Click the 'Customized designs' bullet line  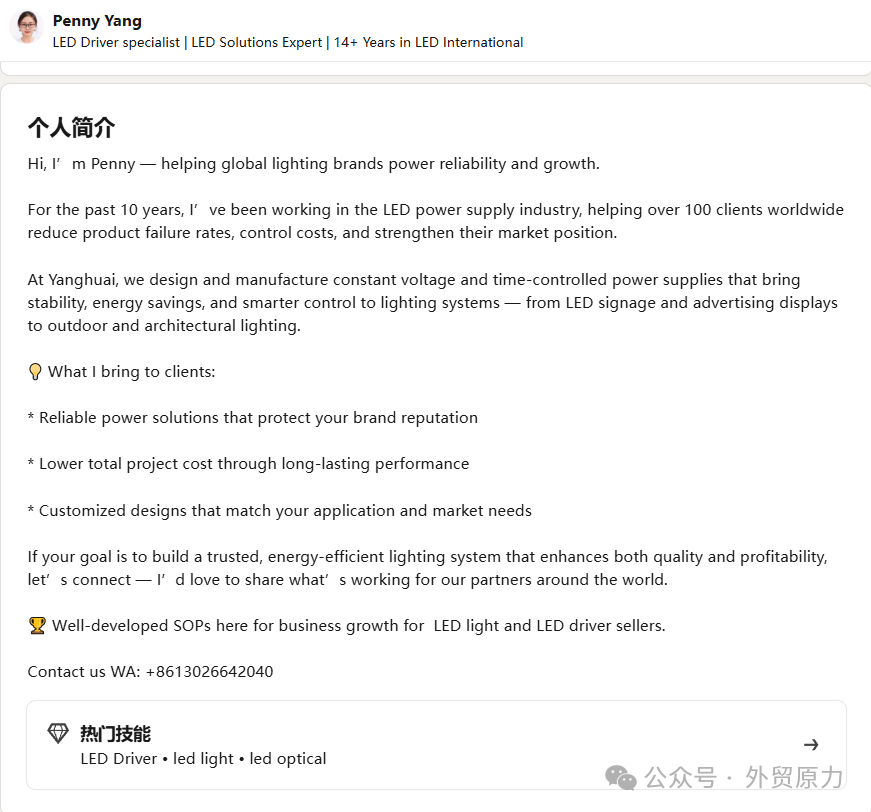click(280, 511)
